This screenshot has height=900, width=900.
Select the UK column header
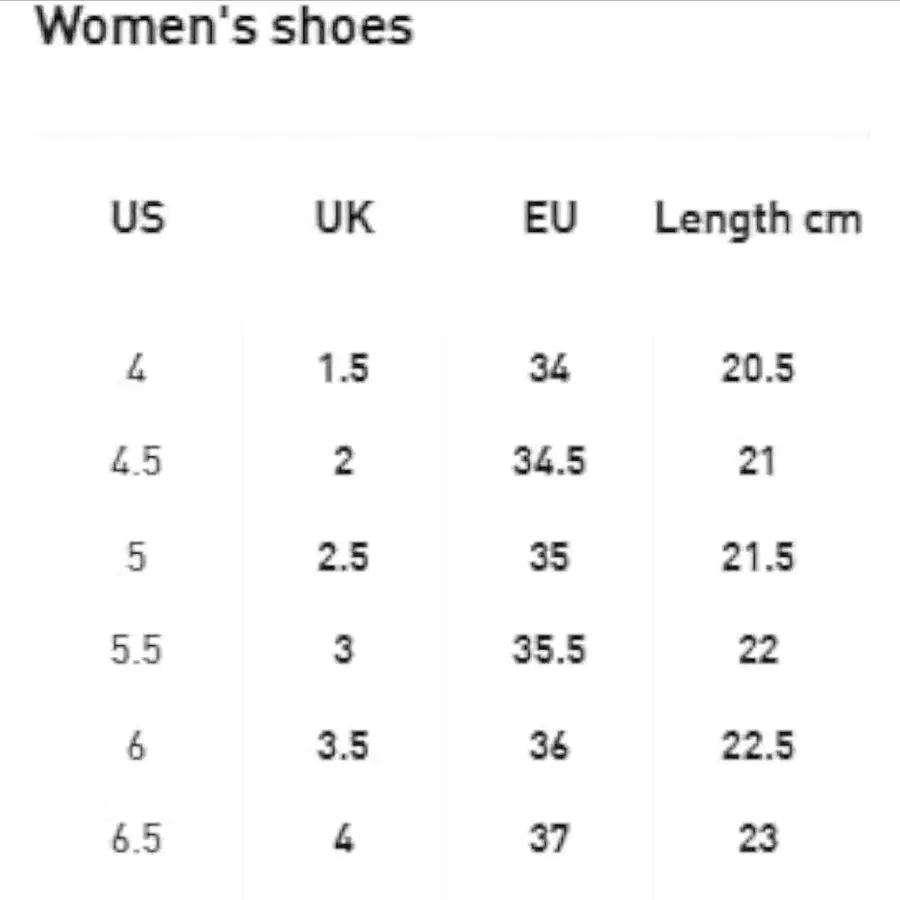point(345,218)
